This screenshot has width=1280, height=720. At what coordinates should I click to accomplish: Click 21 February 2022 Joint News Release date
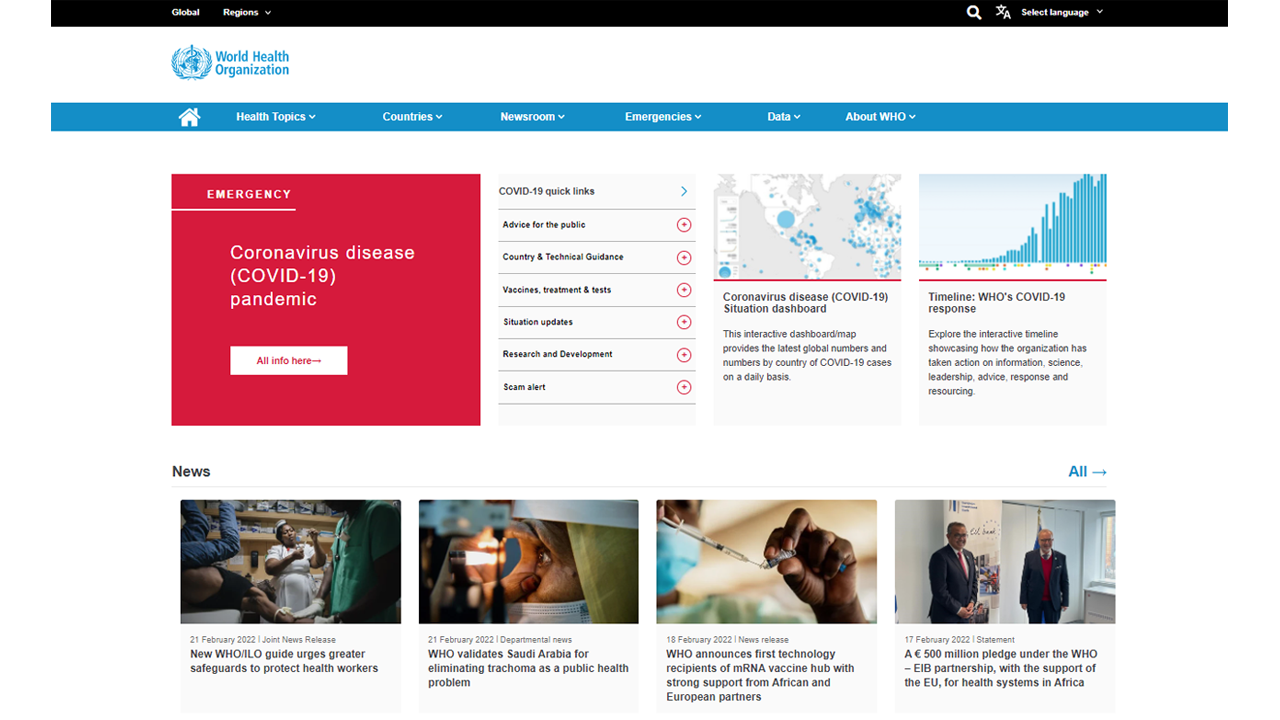263,640
